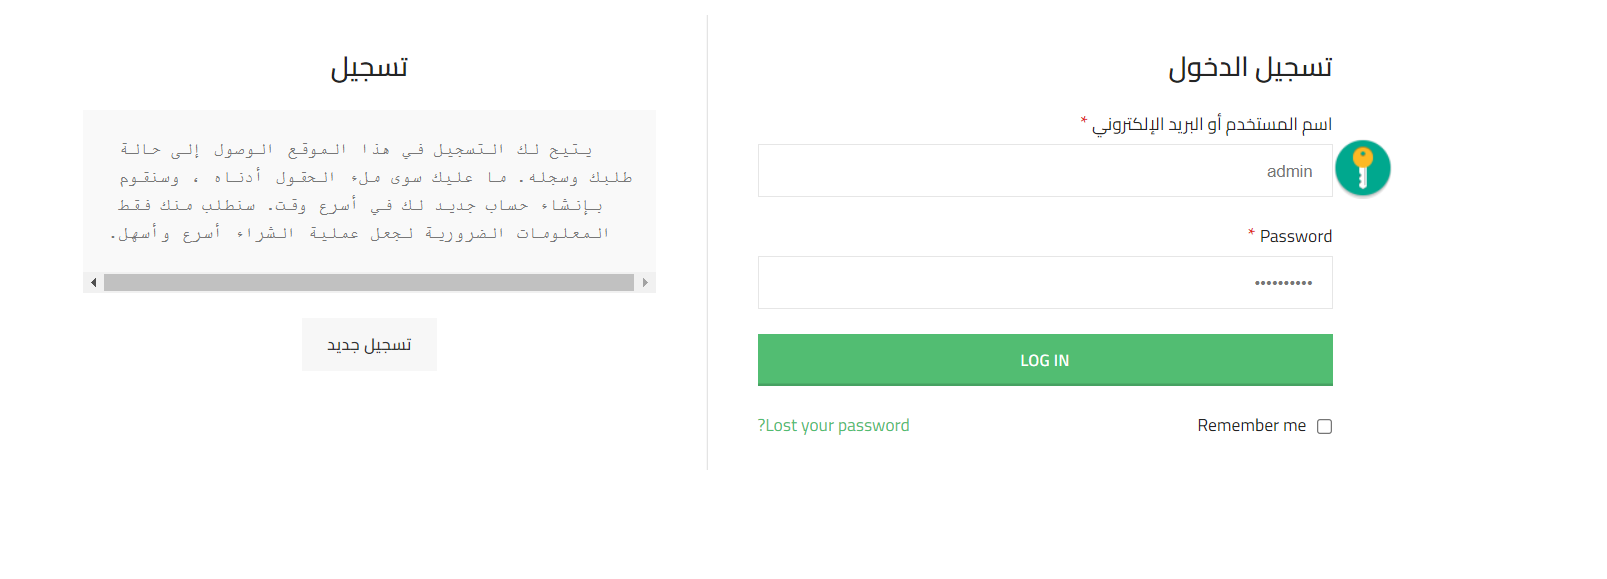The image size is (1607, 579).
Task: Click the تسجيل section heading
Action: tap(369, 68)
